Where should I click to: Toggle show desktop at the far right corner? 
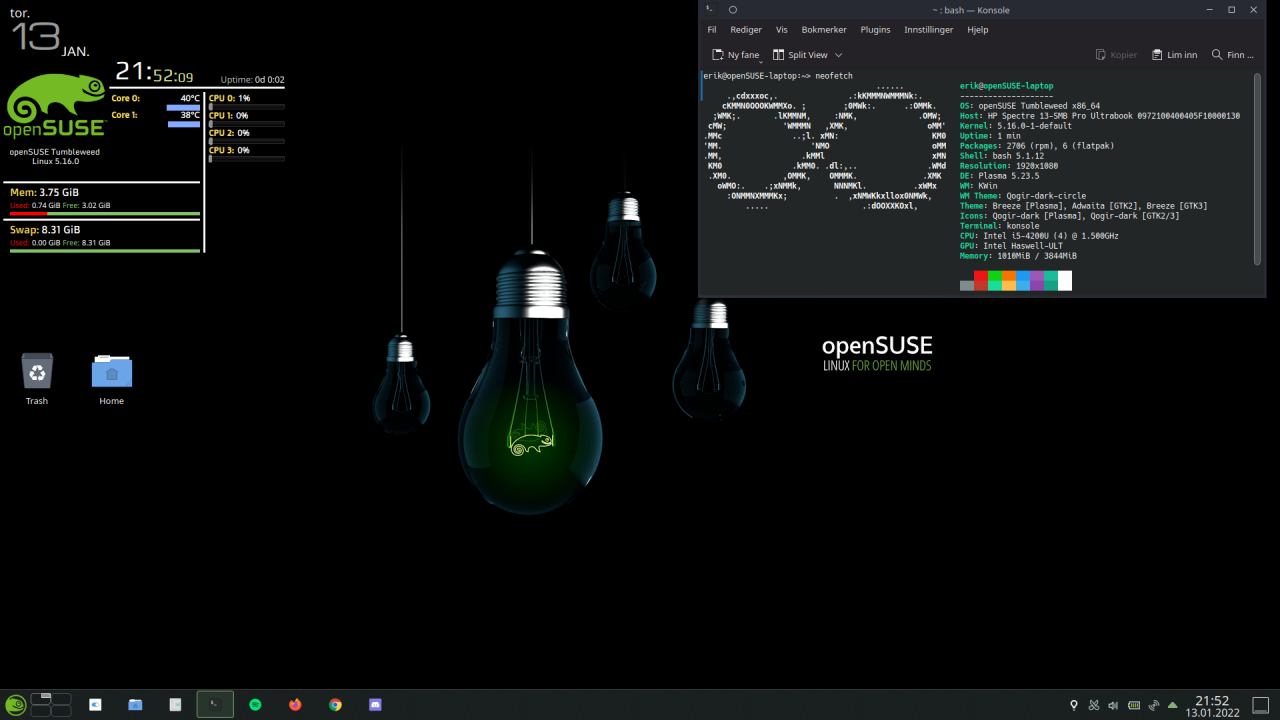(1261, 705)
